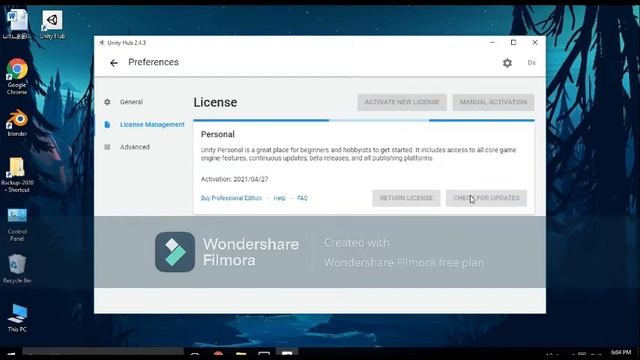
Task: Select the General preferences tab
Action: pyautogui.click(x=131, y=102)
